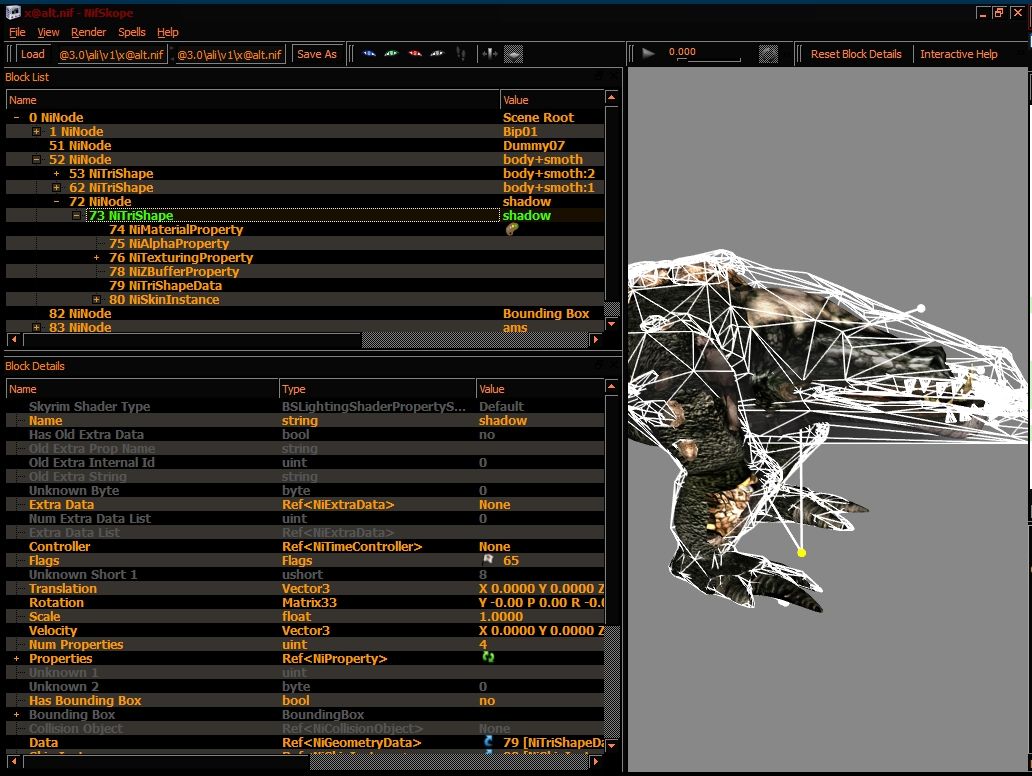Click Block List scroll down arrow
Image resolution: width=1032 pixels, height=776 pixels.
[611, 324]
